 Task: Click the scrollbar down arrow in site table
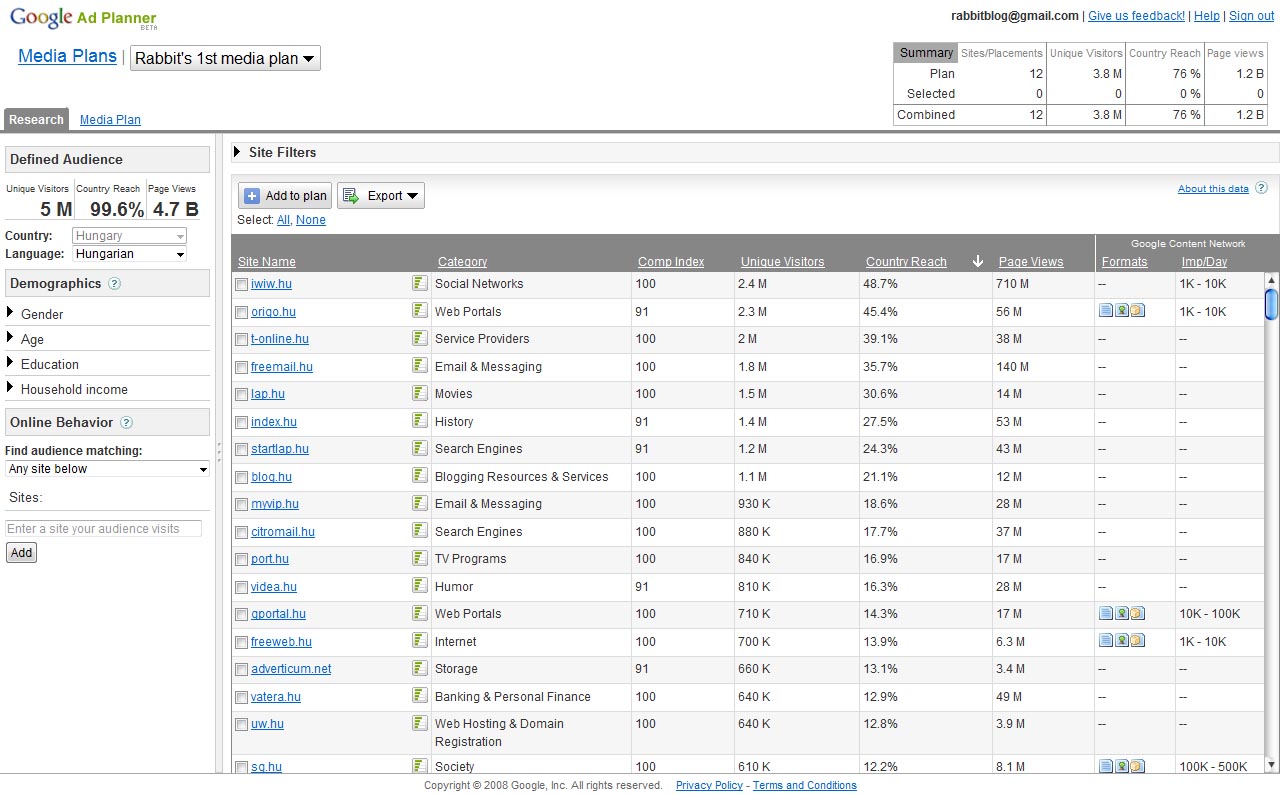tap(1271, 765)
